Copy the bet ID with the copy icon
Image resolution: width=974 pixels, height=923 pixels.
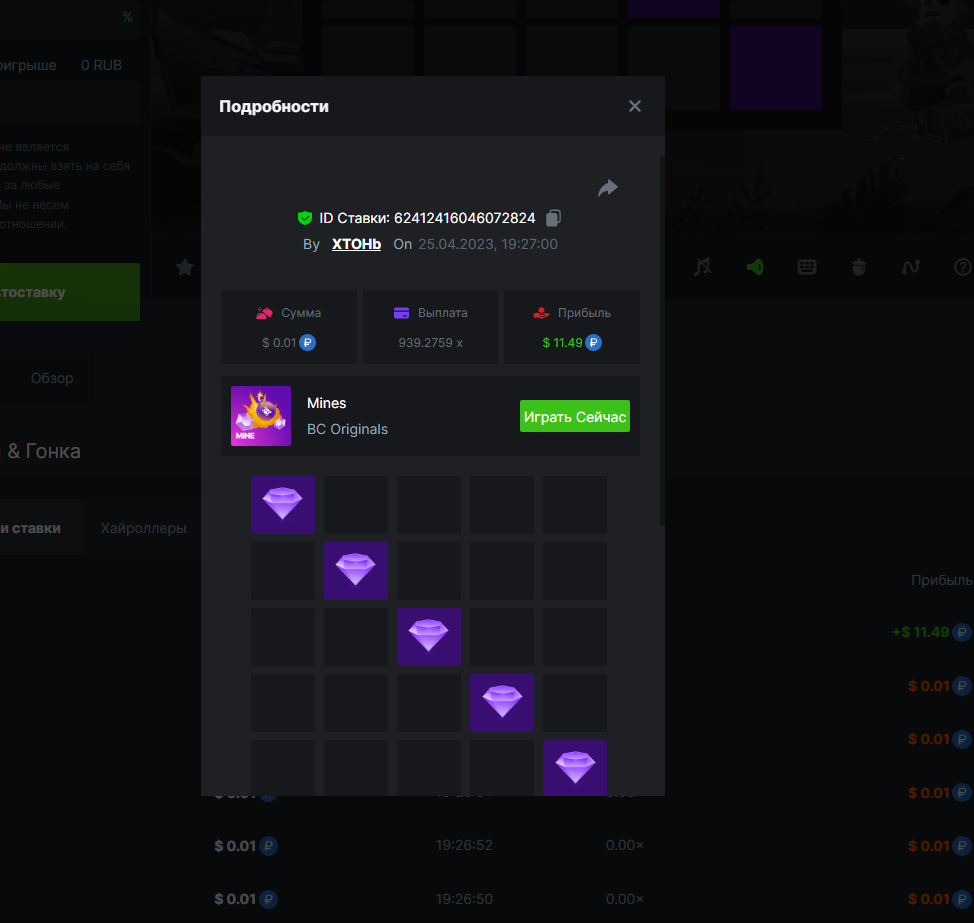coord(554,218)
